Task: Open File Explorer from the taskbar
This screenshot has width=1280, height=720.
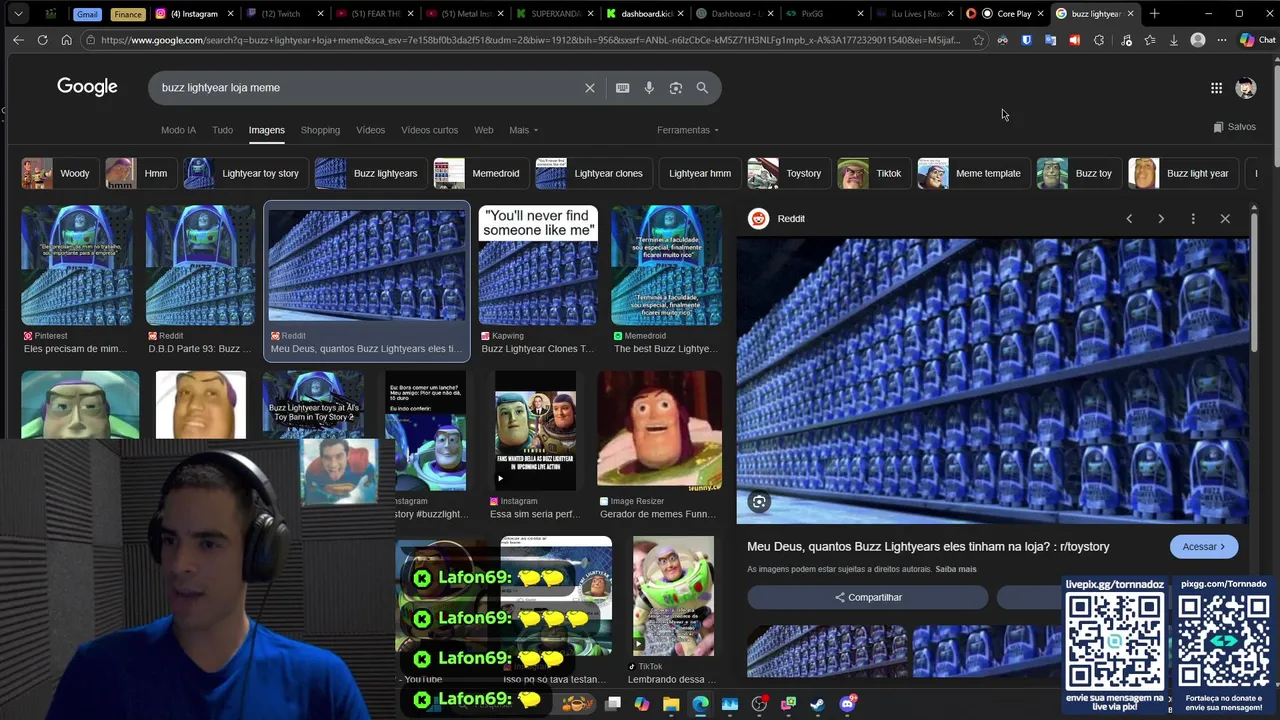Action: point(671,704)
